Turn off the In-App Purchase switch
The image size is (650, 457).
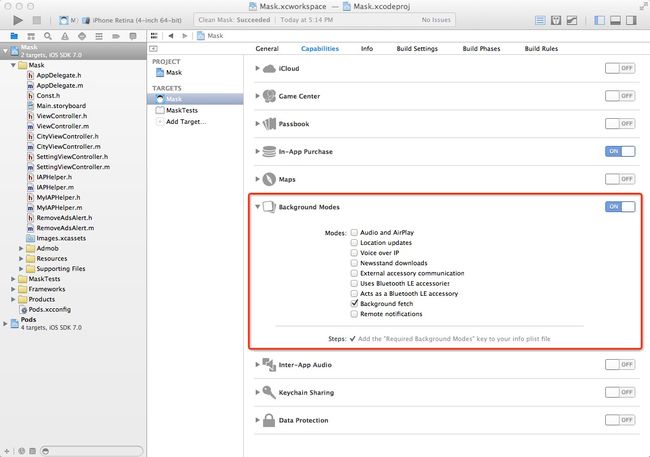coord(620,151)
